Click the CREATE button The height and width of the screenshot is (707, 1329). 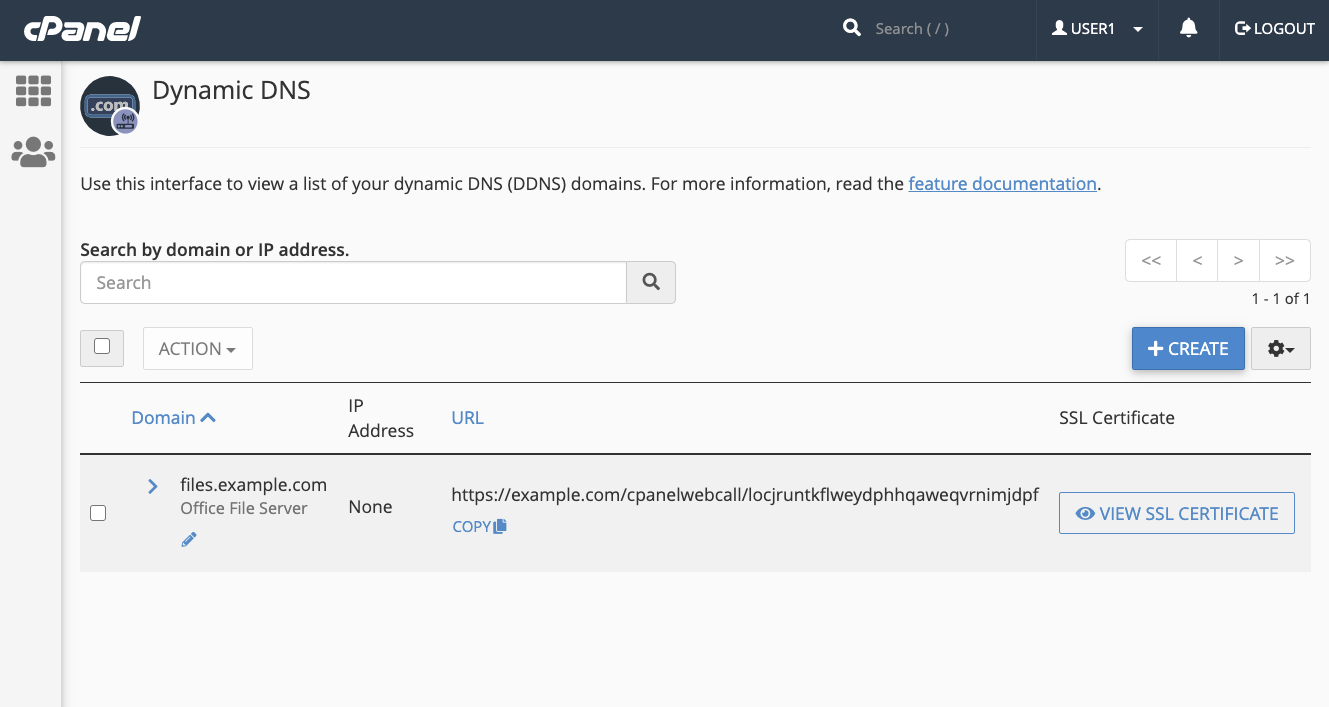pyautogui.click(x=1188, y=348)
